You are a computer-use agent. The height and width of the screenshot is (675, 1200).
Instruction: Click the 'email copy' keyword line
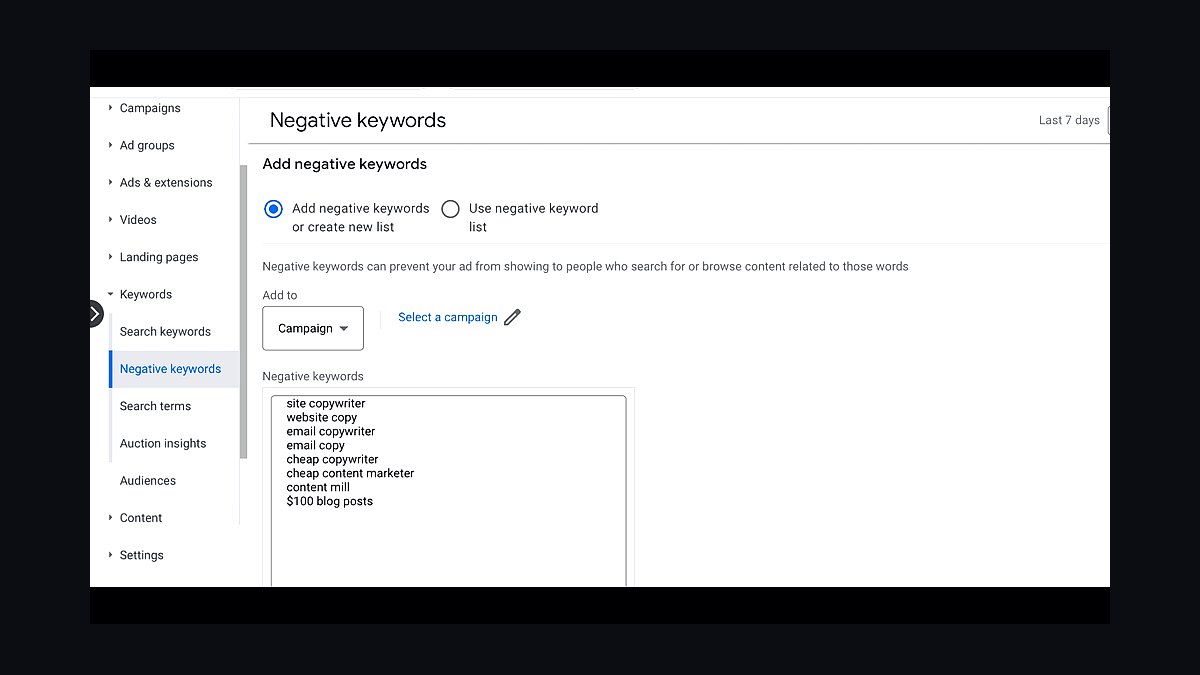[x=316, y=446]
